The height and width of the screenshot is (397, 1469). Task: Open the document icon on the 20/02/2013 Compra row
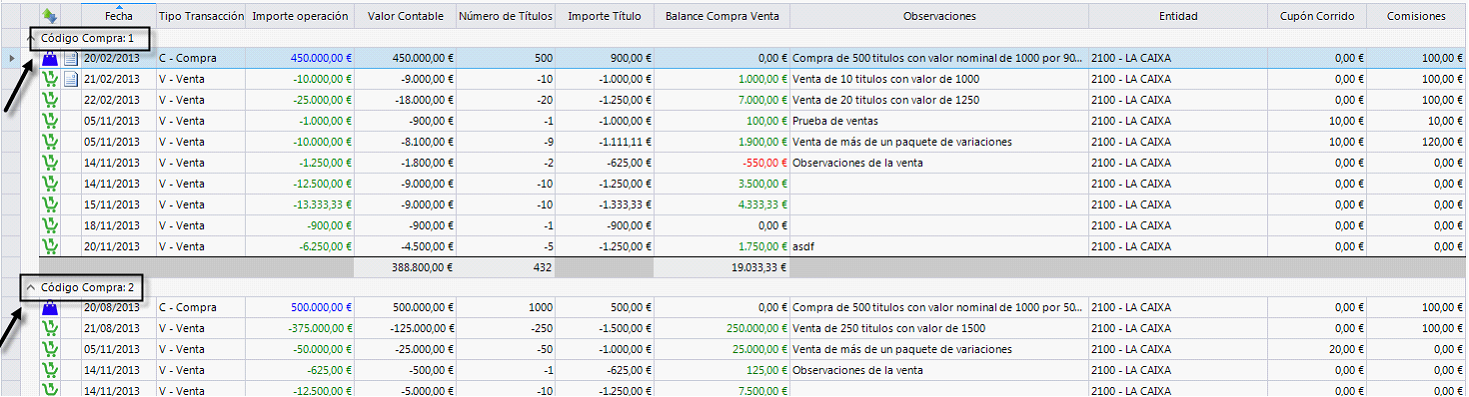tap(70, 59)
